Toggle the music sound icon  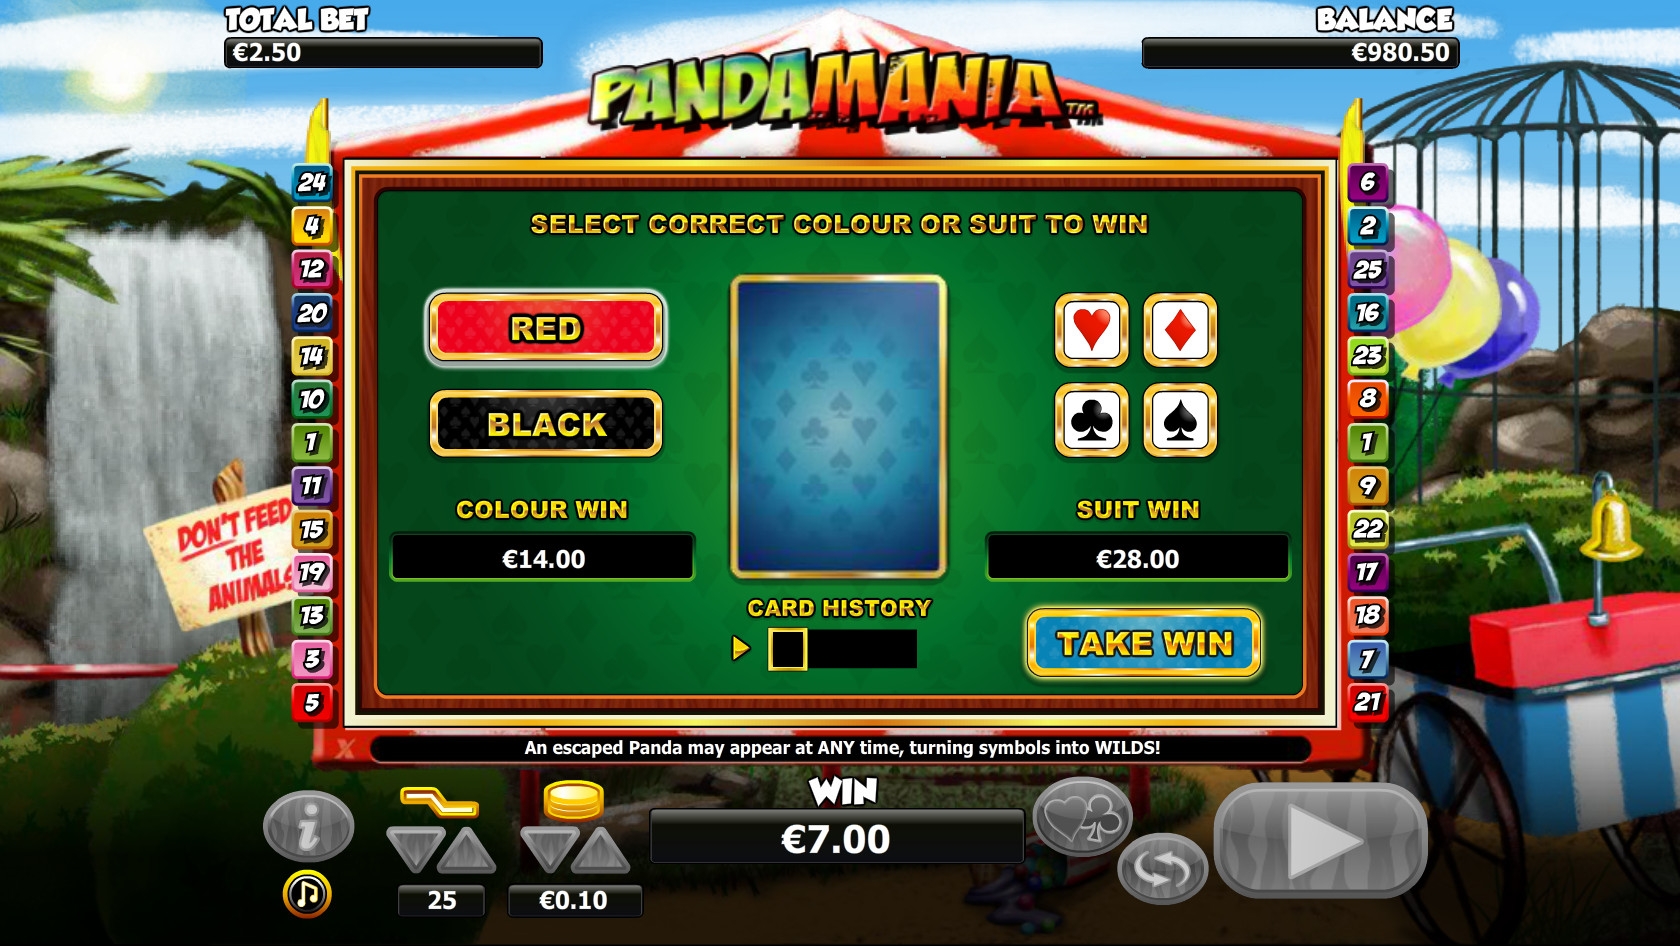[x=307, y=894]
